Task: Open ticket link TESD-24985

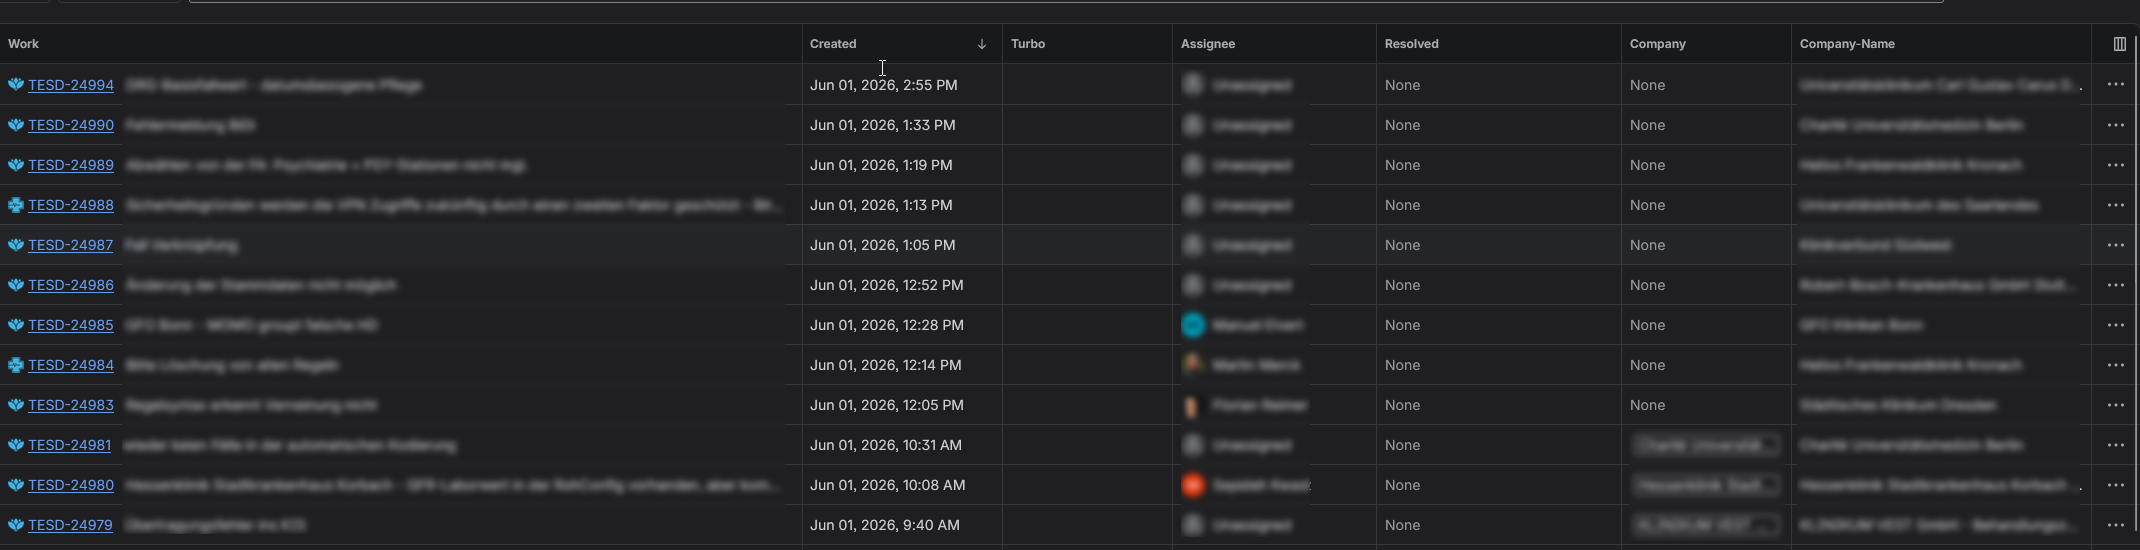Action: (71, 325)
